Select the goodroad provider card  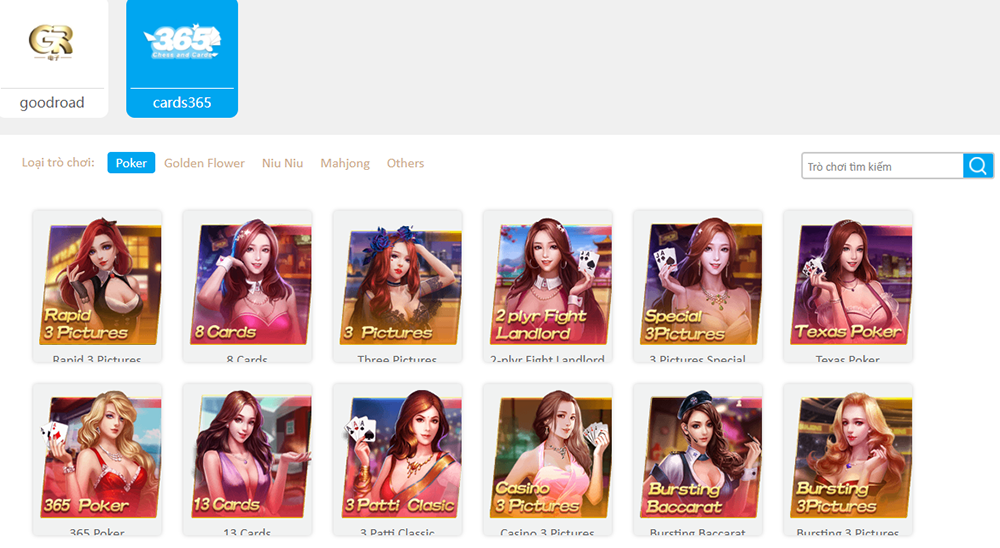click(x=54, y=59)
